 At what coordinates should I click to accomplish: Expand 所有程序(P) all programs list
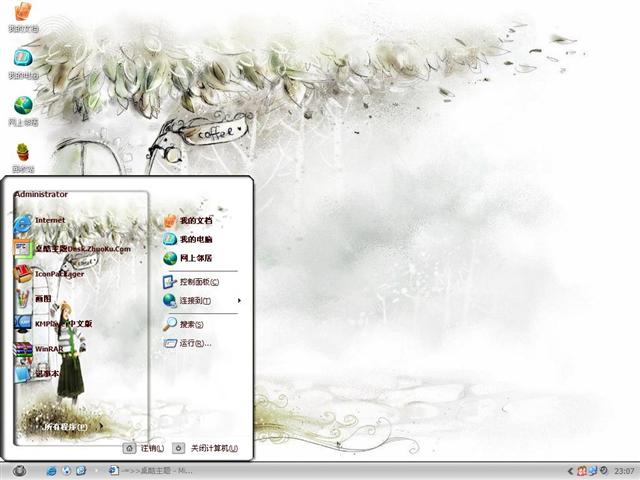[71, 427]
